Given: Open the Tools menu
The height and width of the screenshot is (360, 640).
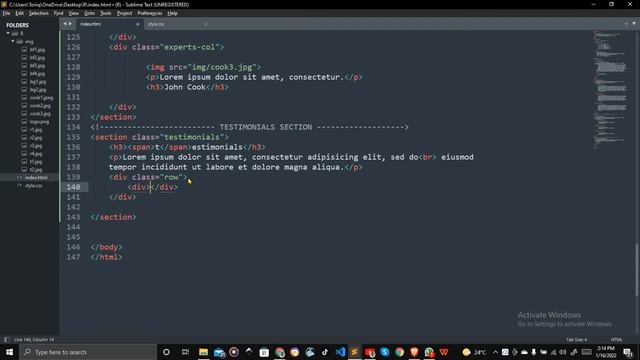Looking at the screenshot, I should pos(106,13).
